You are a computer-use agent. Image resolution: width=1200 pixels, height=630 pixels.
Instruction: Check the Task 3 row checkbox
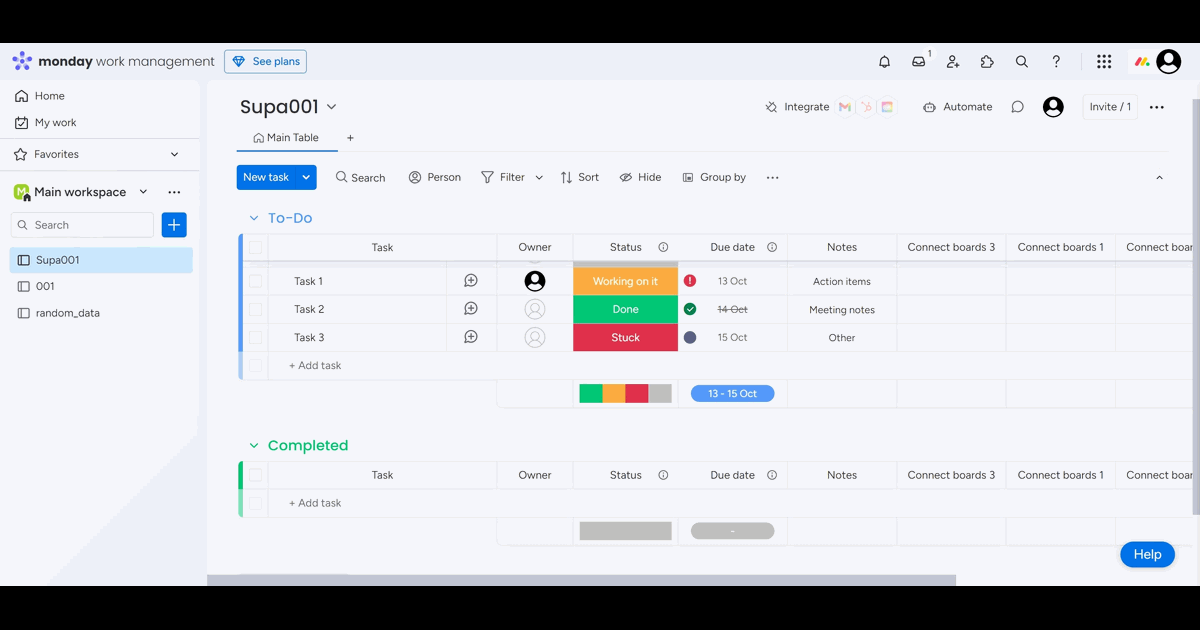click(256, 337)
